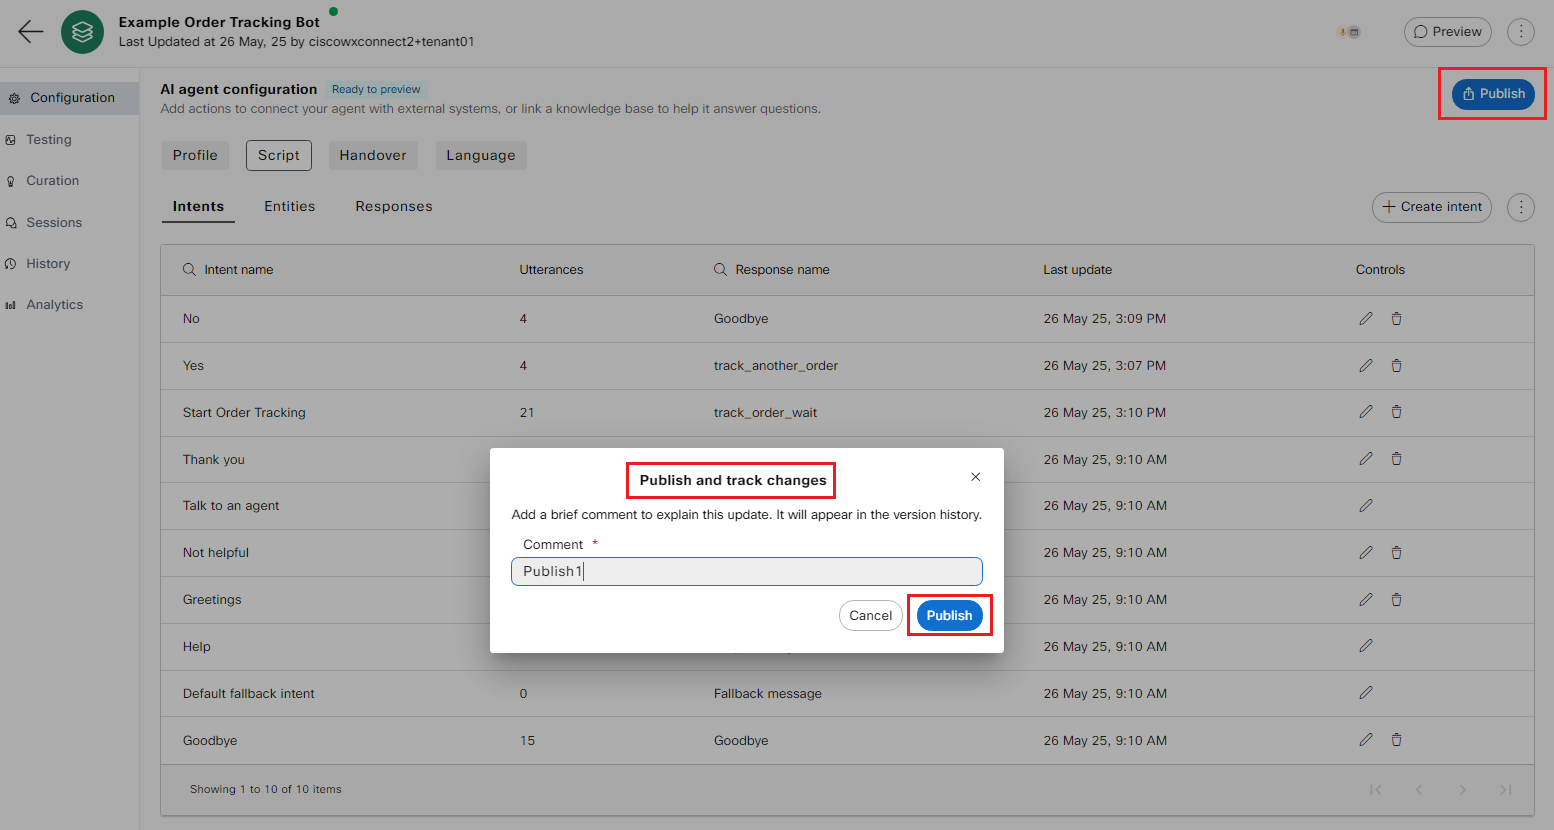Delete the 'Yes' intent trash icon
The image size is (1554, 830).
[x=1396, y=366]
